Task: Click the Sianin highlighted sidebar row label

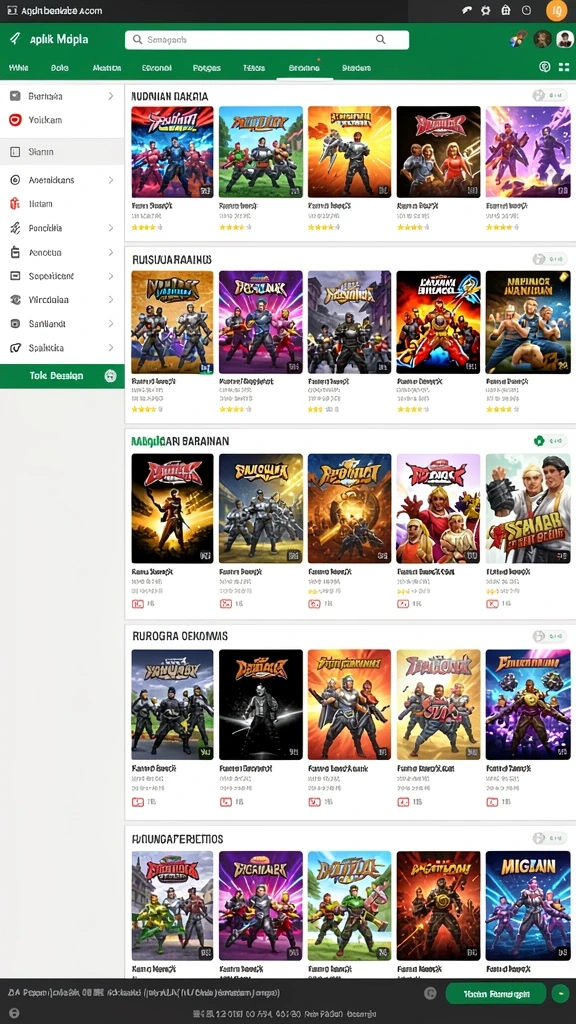Action: (41, 152)
